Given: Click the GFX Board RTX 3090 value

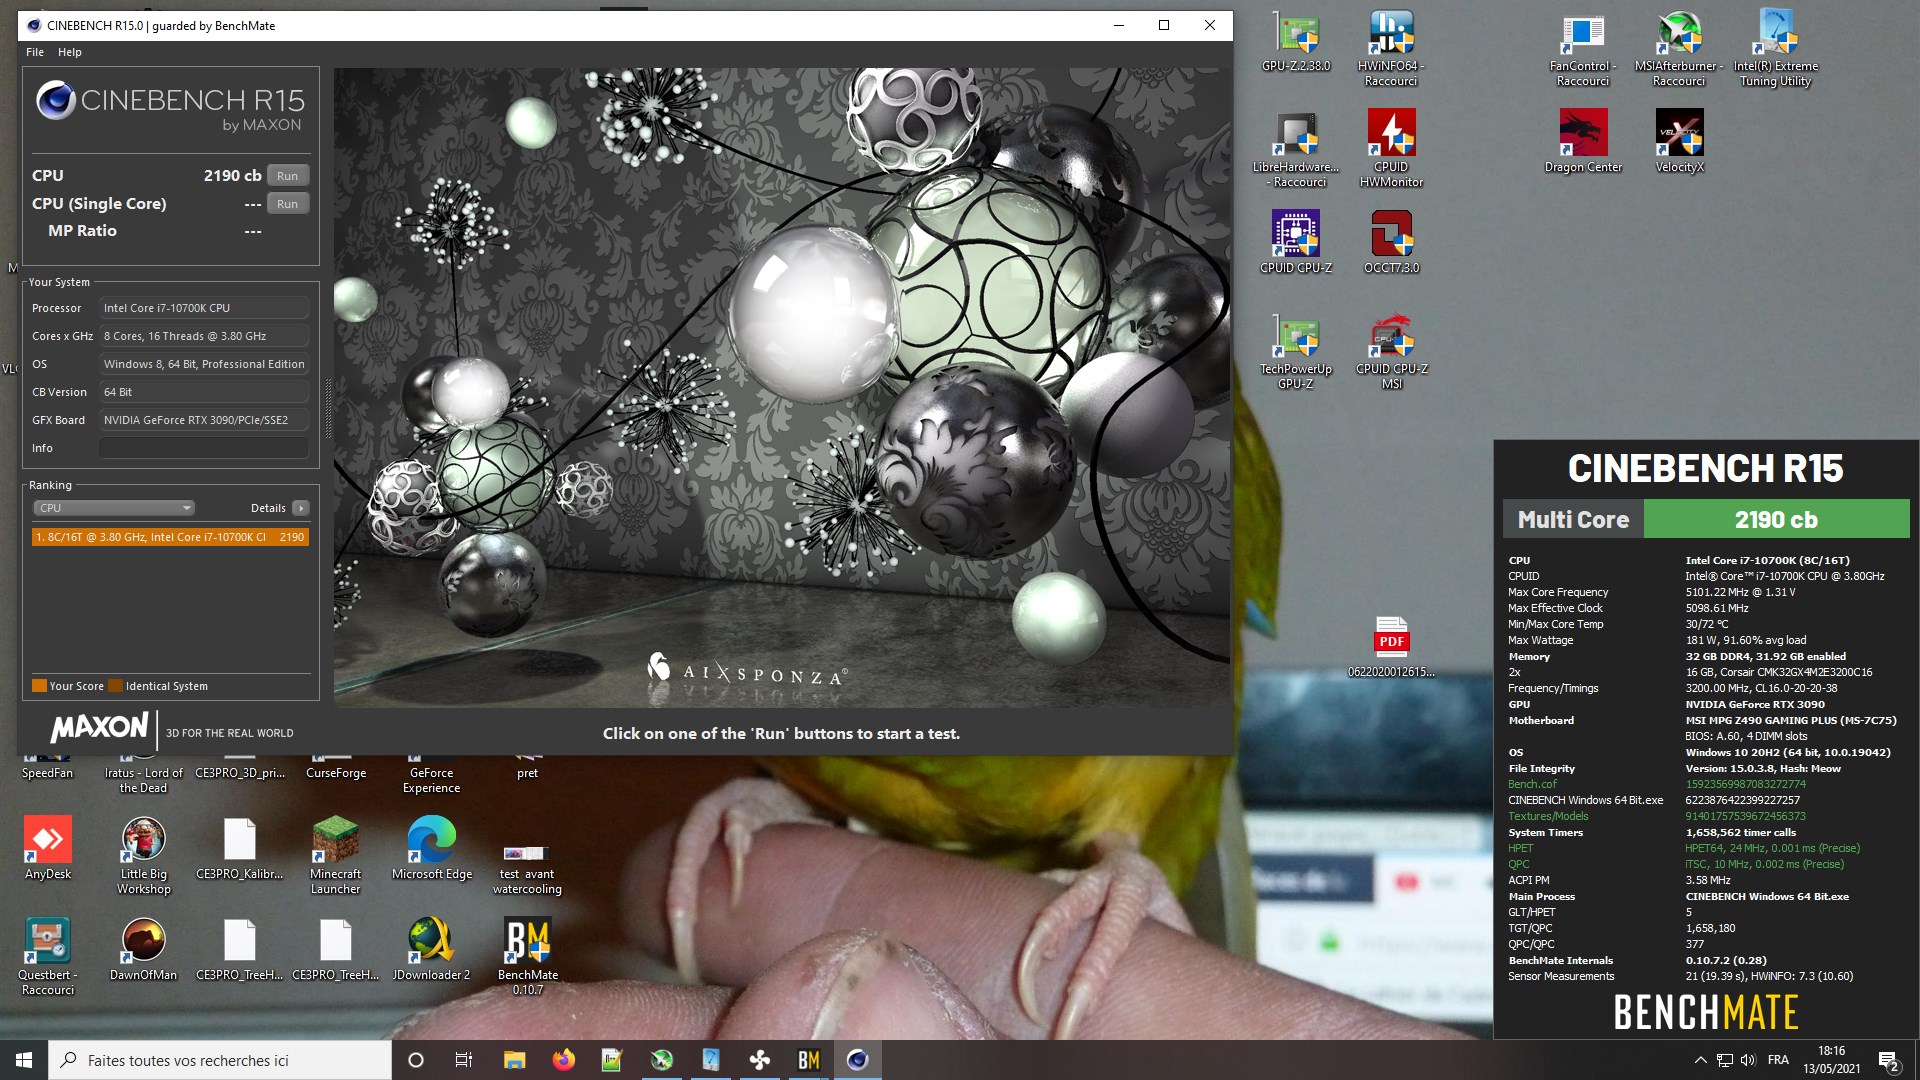Looking at the screenshot, I should [204, 420].
